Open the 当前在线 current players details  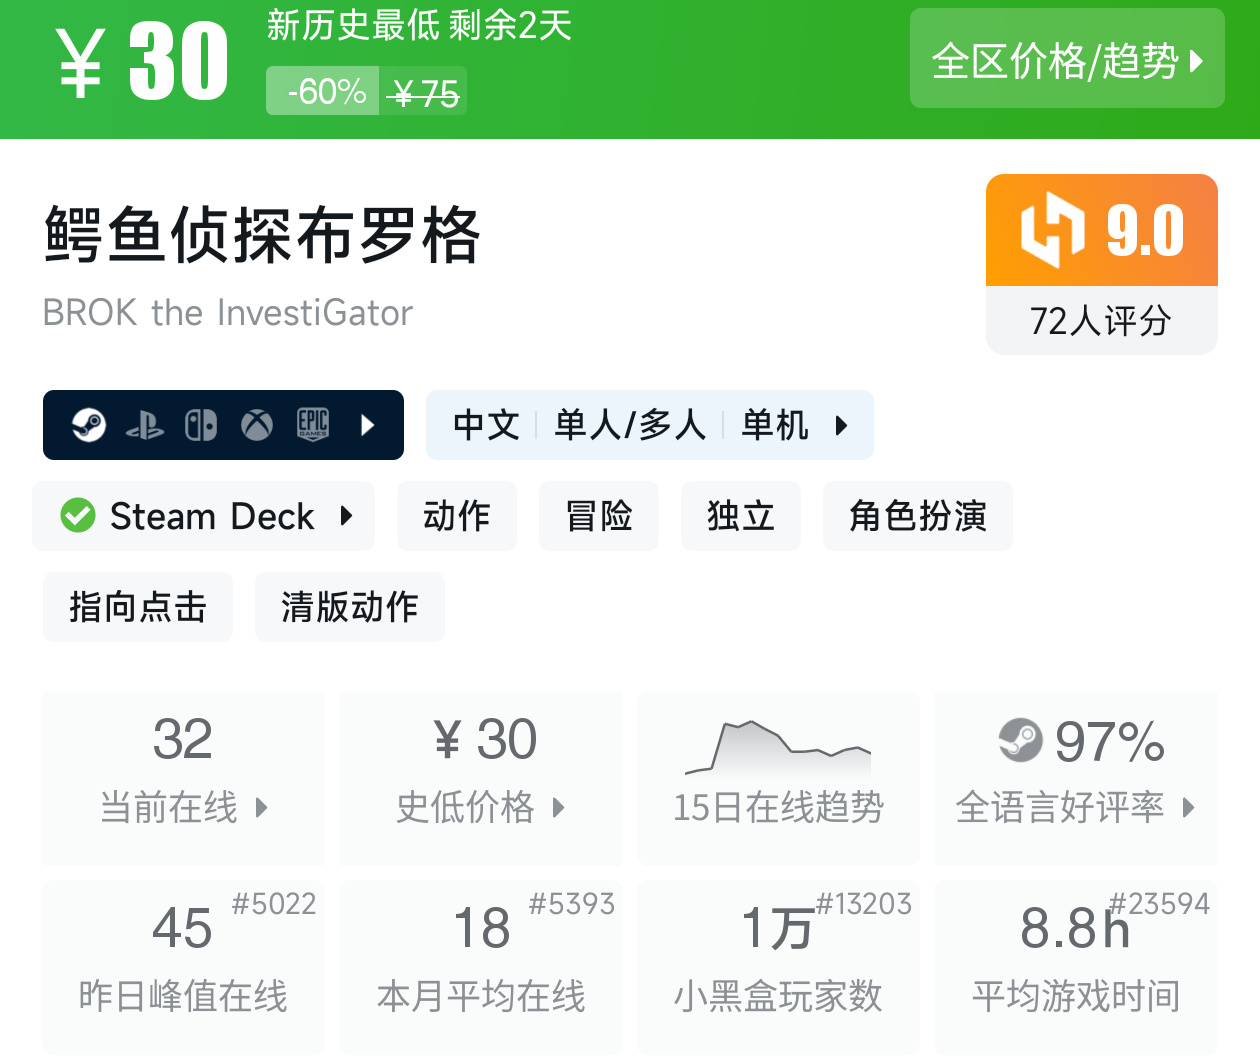click(184, 777)
